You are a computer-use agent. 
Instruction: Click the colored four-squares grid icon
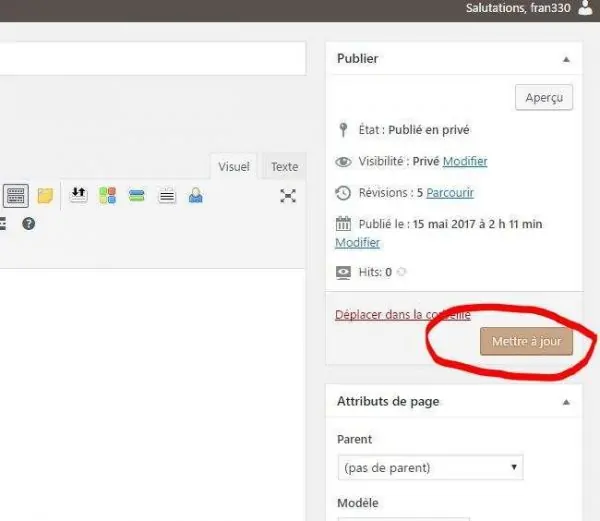pyautogui.click(x=108, y=195)
